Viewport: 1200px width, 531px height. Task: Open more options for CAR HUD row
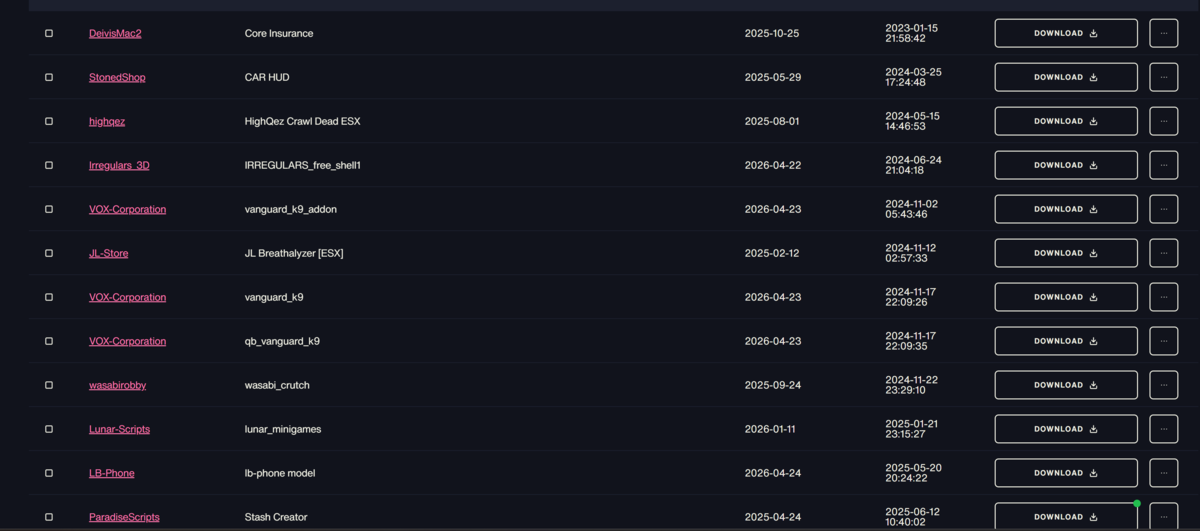1163,77
